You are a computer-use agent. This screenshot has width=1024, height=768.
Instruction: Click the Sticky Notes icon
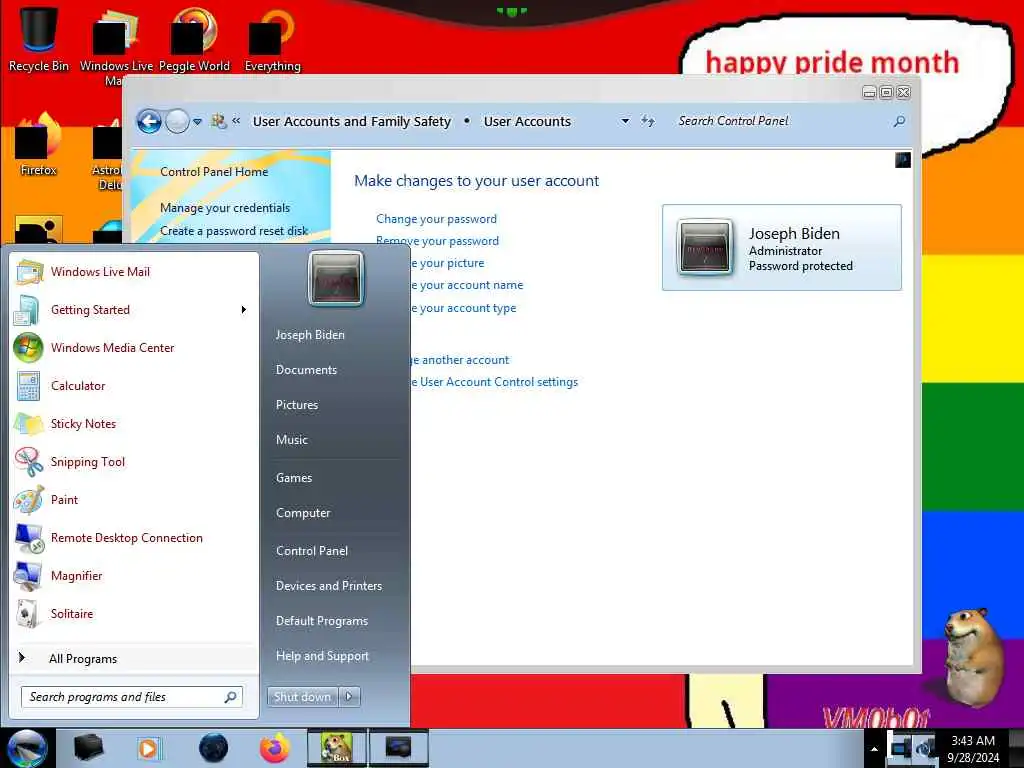[x=29, y=424]
